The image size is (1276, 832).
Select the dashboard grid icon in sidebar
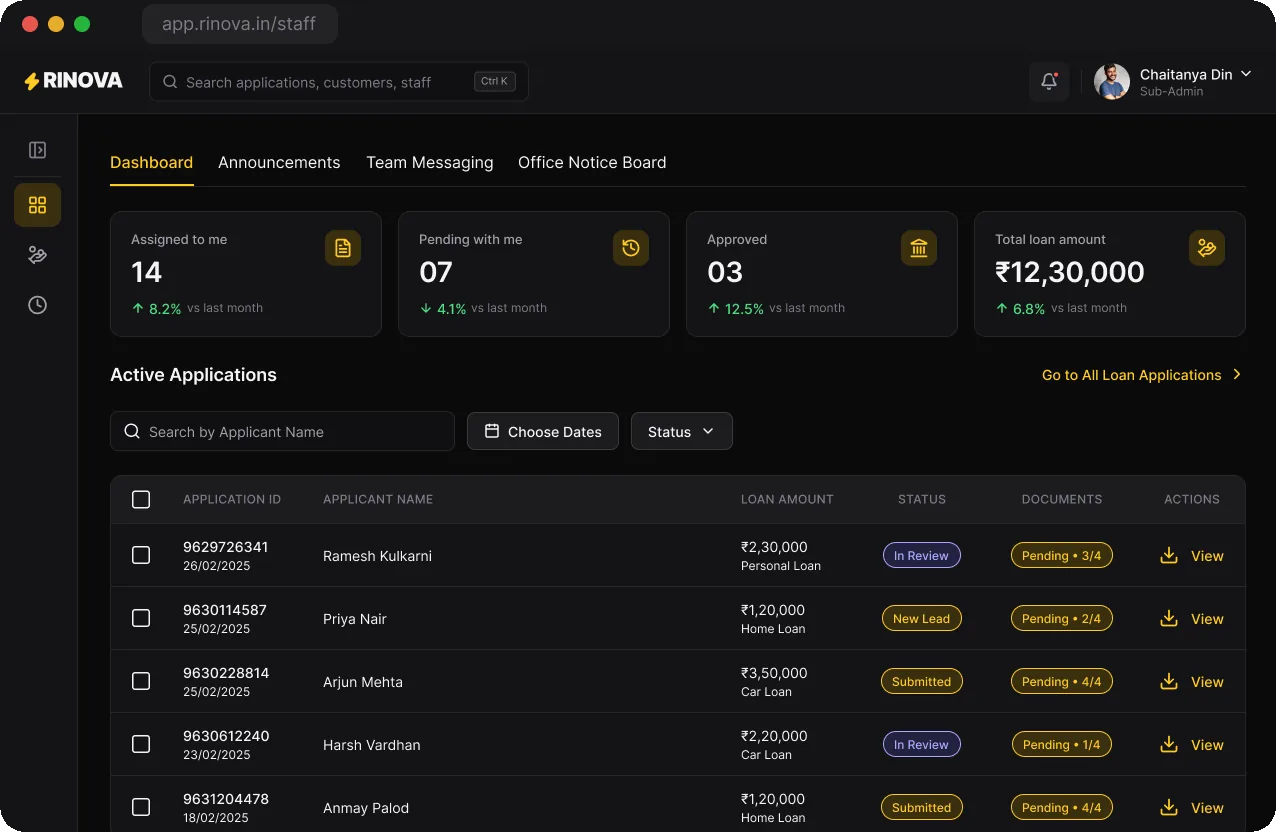point(37,205)
